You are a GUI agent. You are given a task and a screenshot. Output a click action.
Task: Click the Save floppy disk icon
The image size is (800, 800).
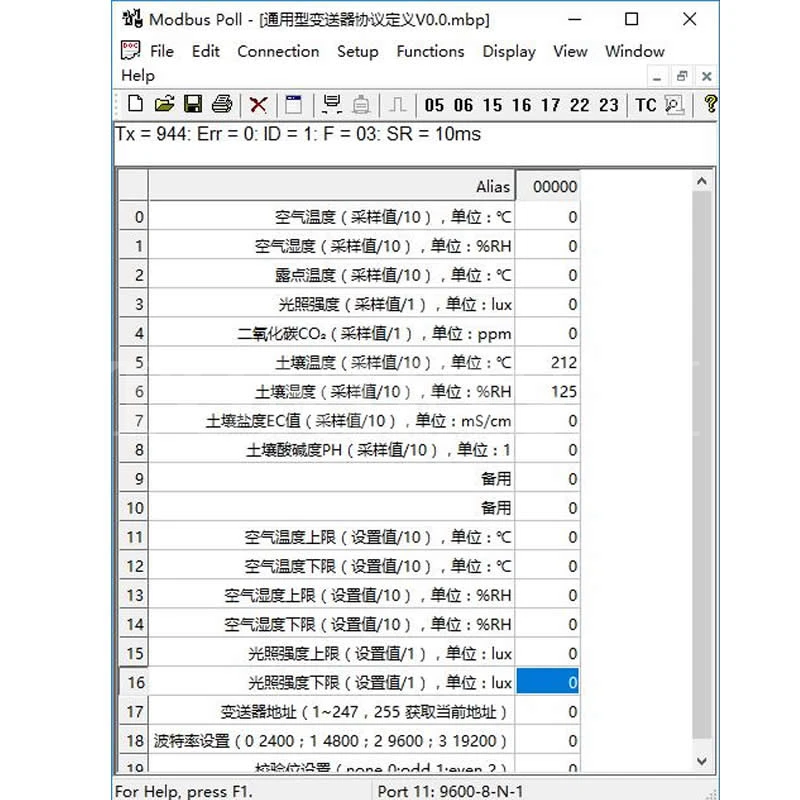click(193, 104)
